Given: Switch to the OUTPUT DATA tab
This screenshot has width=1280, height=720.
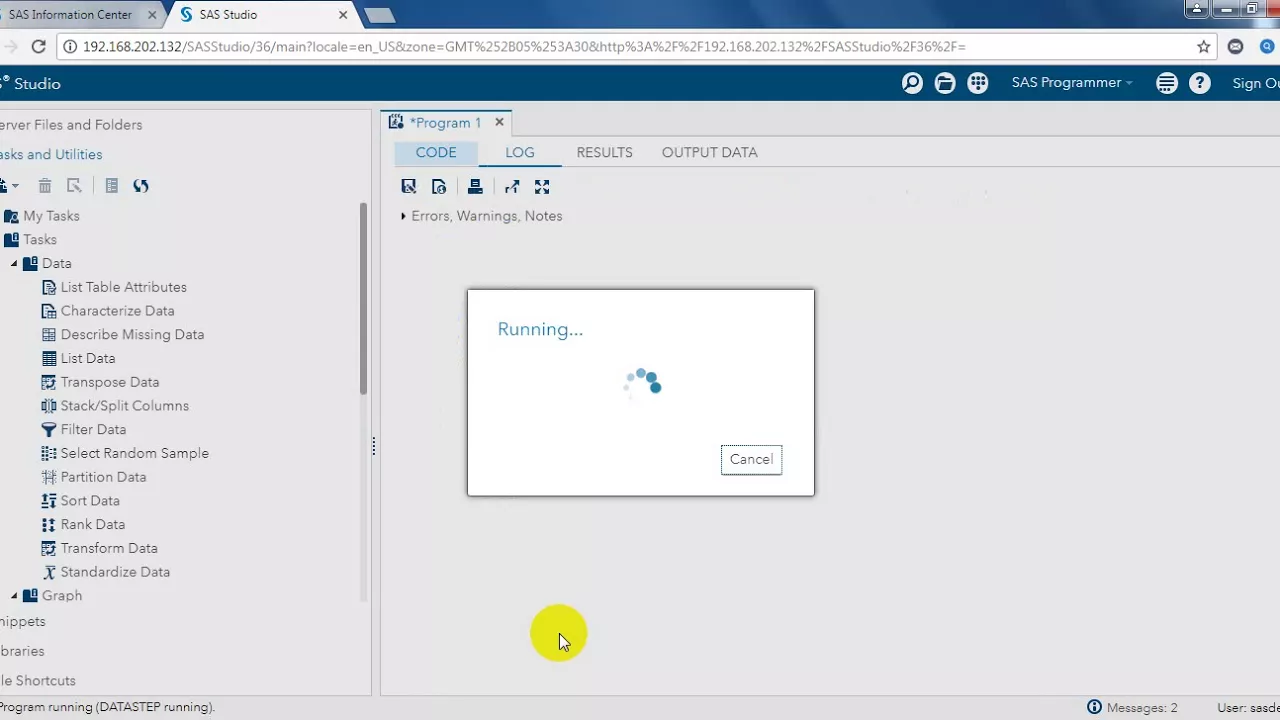Looking at the screenshot, I should point(709,152).
